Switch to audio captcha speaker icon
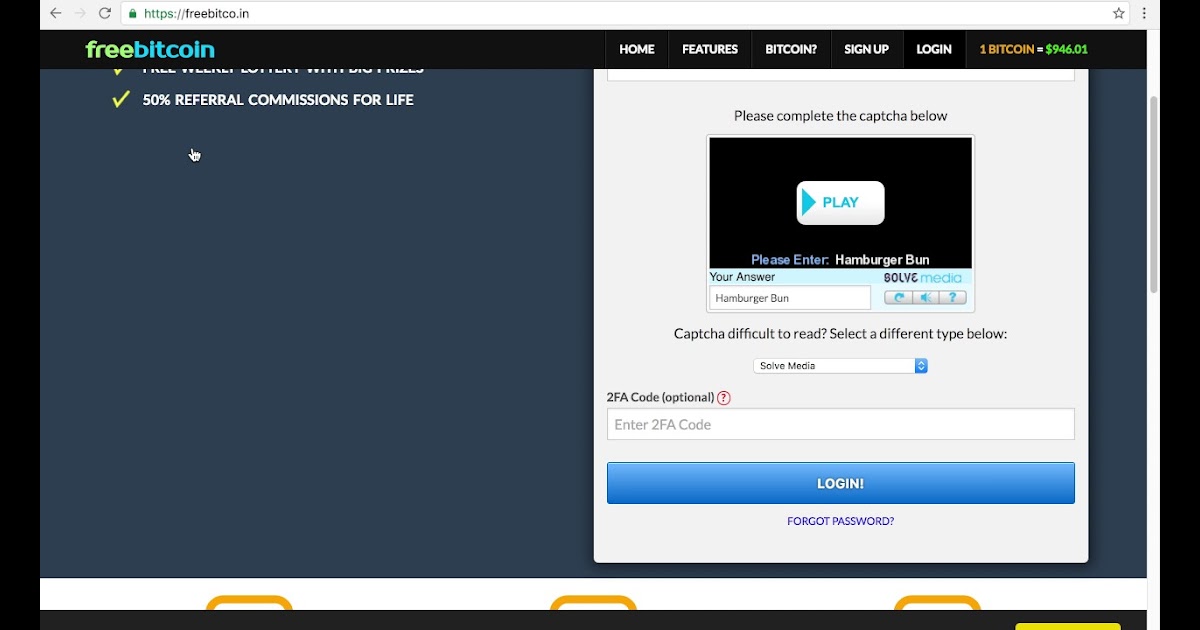The height and width of the screenshot is (630, 1200). (926, 298)
